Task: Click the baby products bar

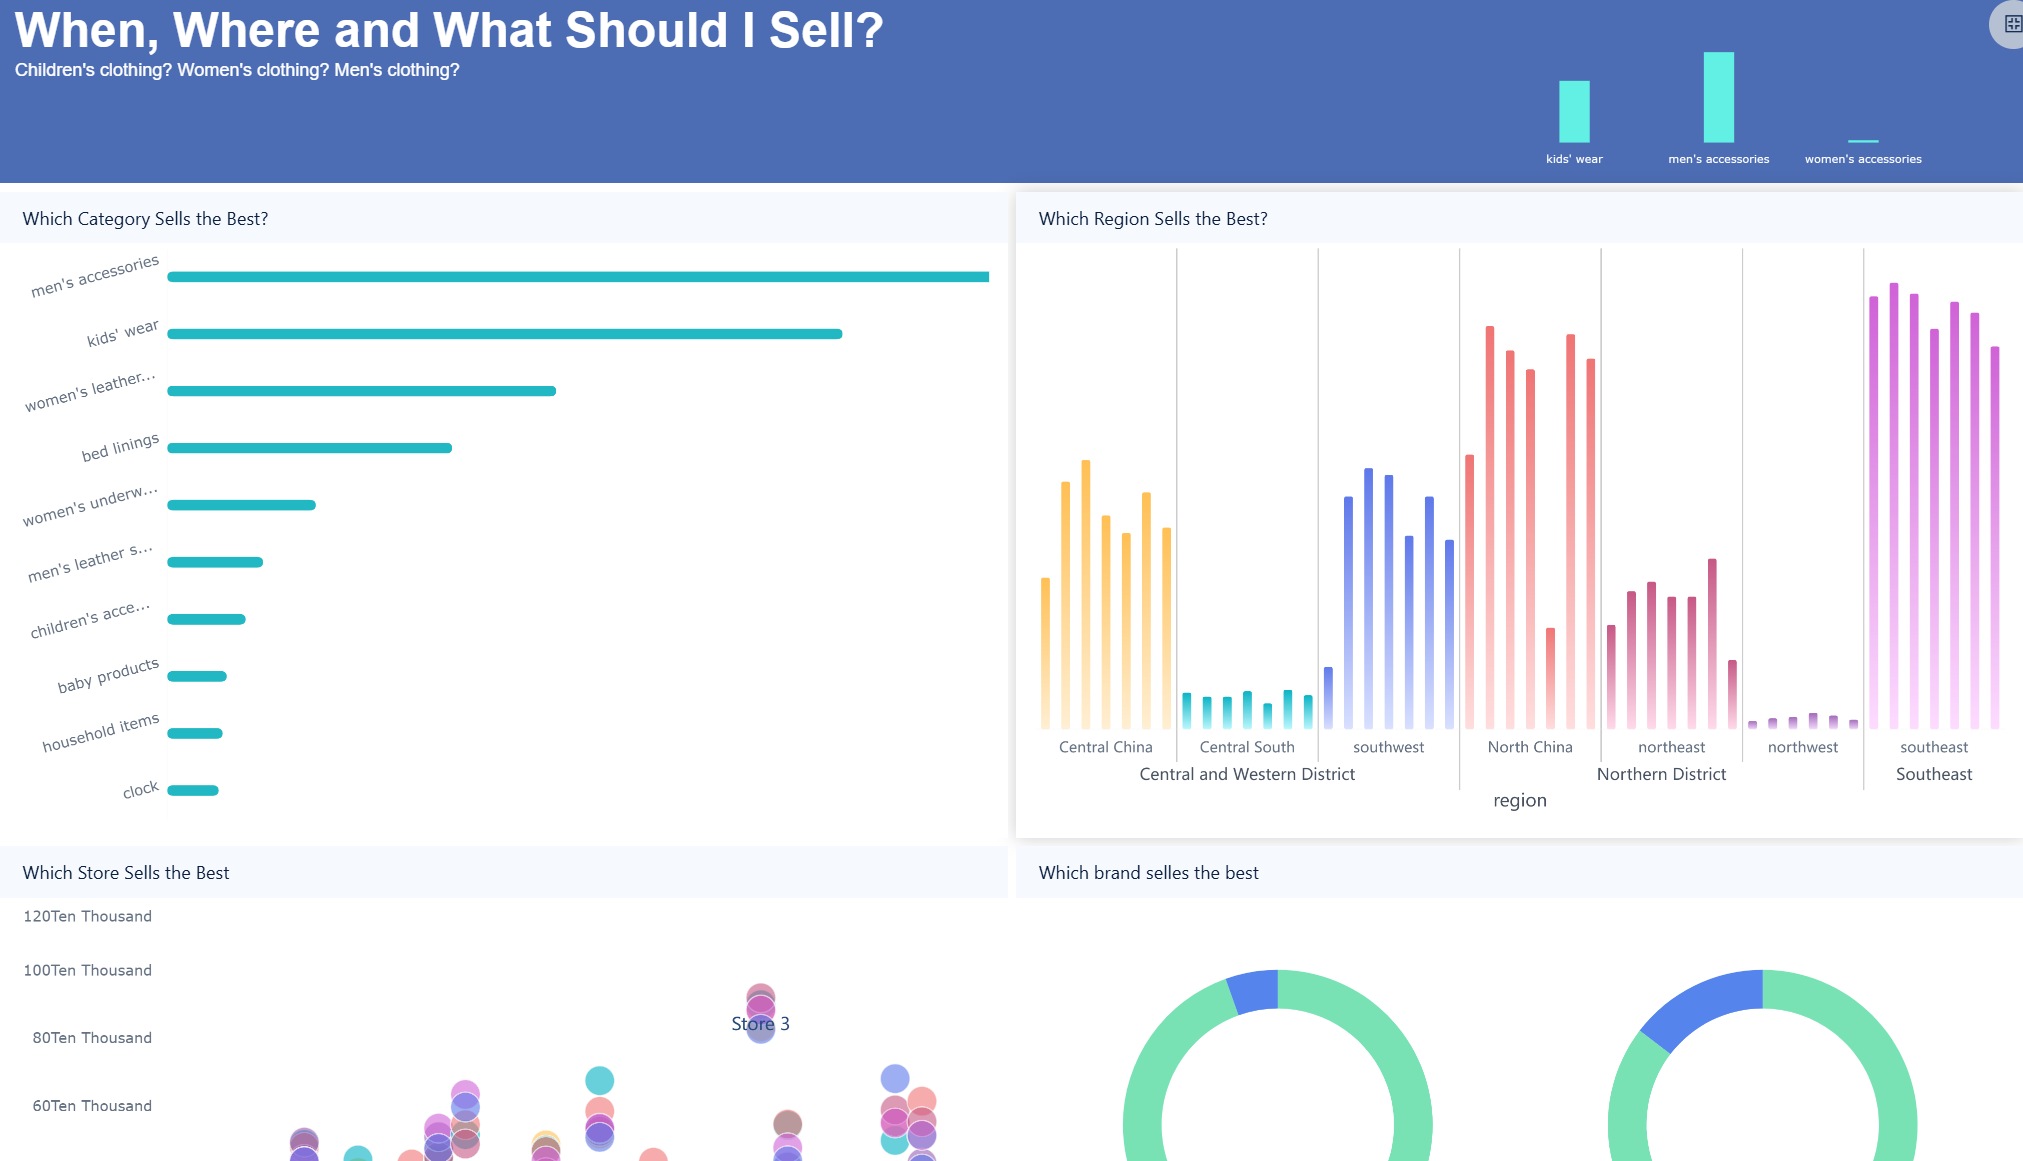Action: [197, 677]
